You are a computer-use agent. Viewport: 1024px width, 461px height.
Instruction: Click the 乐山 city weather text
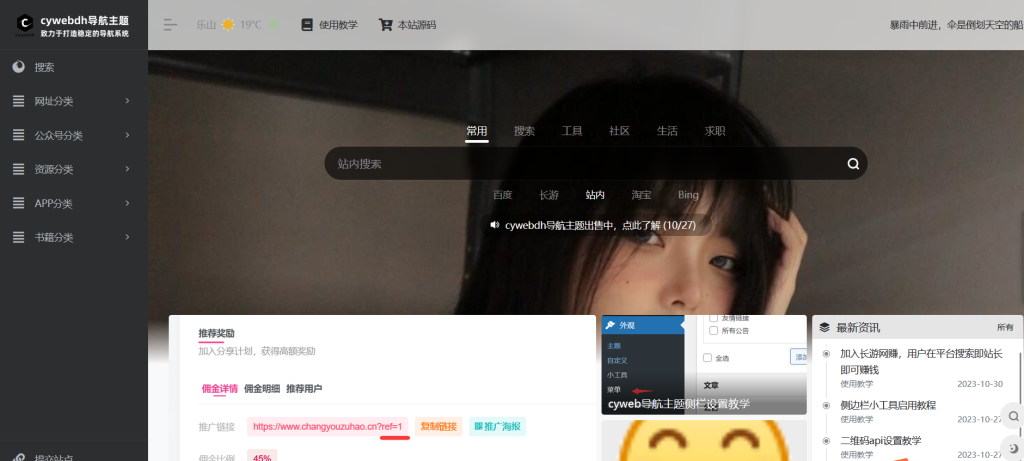[x=206, y=25]
